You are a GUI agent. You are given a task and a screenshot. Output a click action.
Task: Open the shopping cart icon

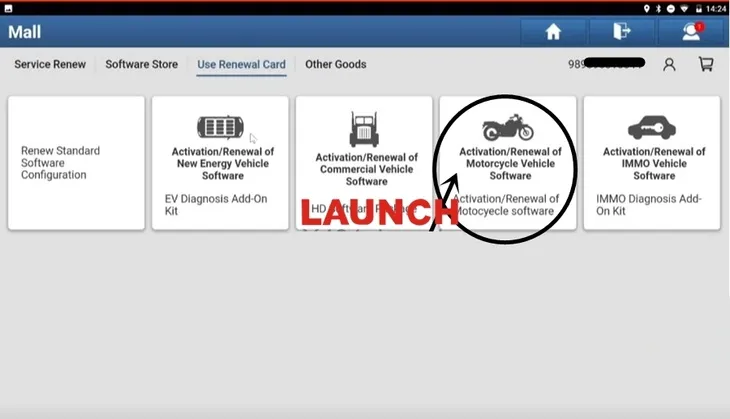[x=706, y=64]
